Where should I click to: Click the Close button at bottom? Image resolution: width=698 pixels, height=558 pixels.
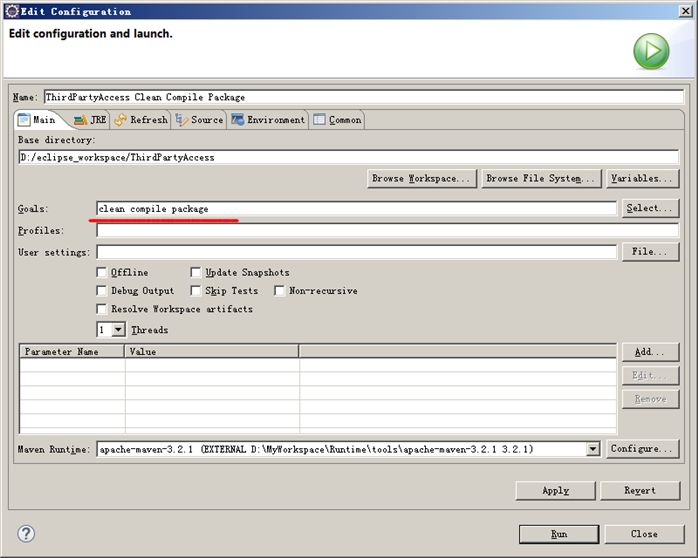(x=644, y=534)
